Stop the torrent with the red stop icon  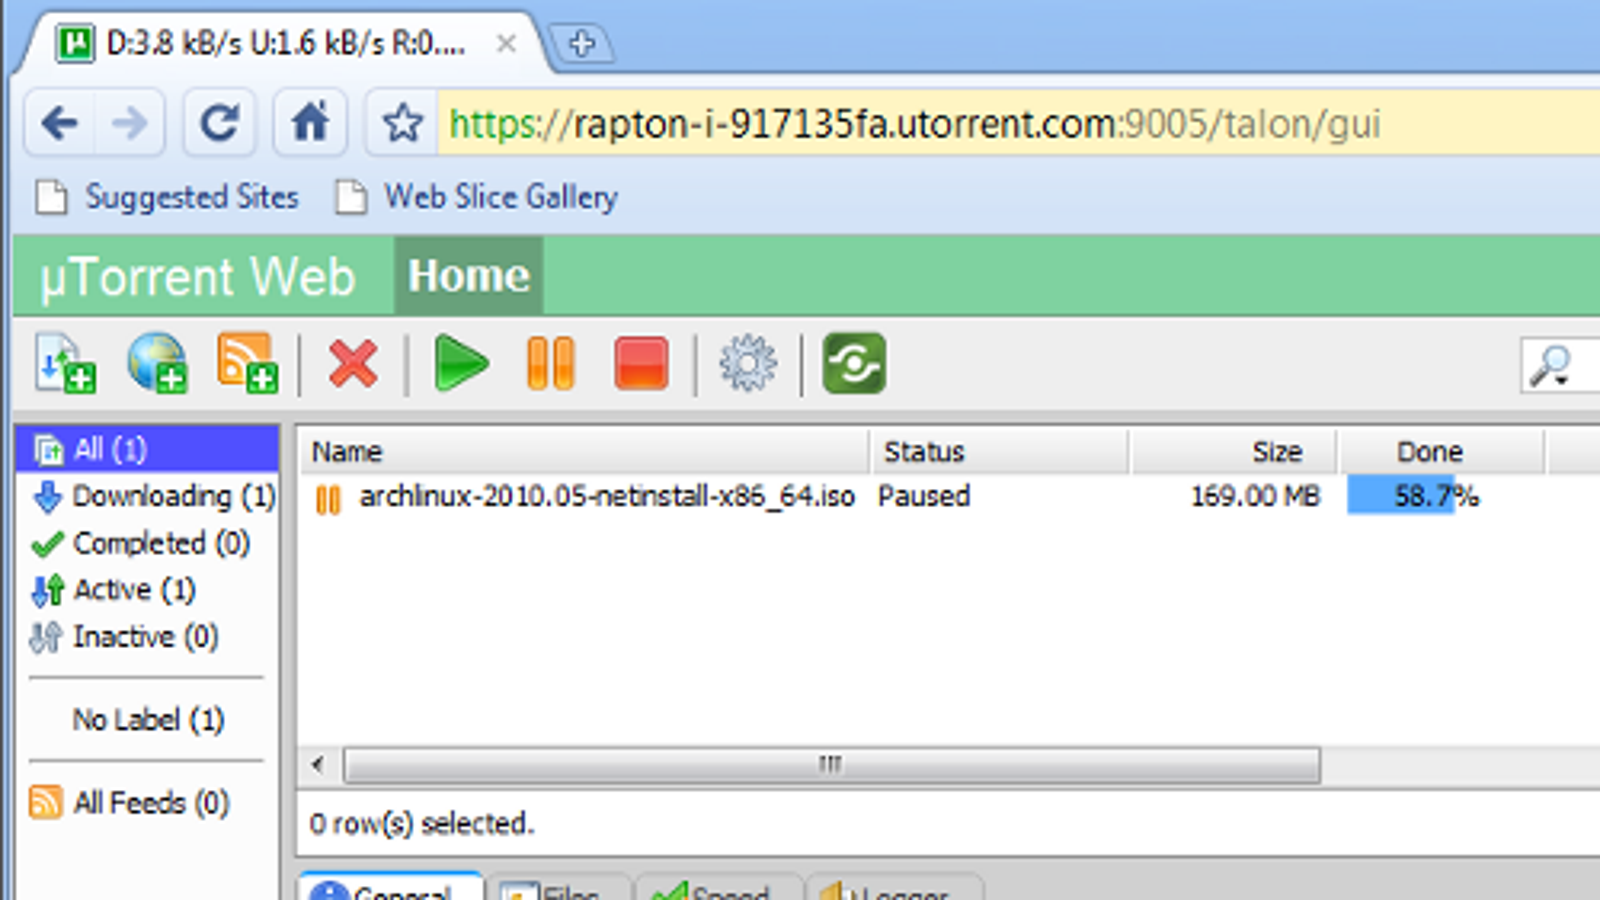(641, 363)
